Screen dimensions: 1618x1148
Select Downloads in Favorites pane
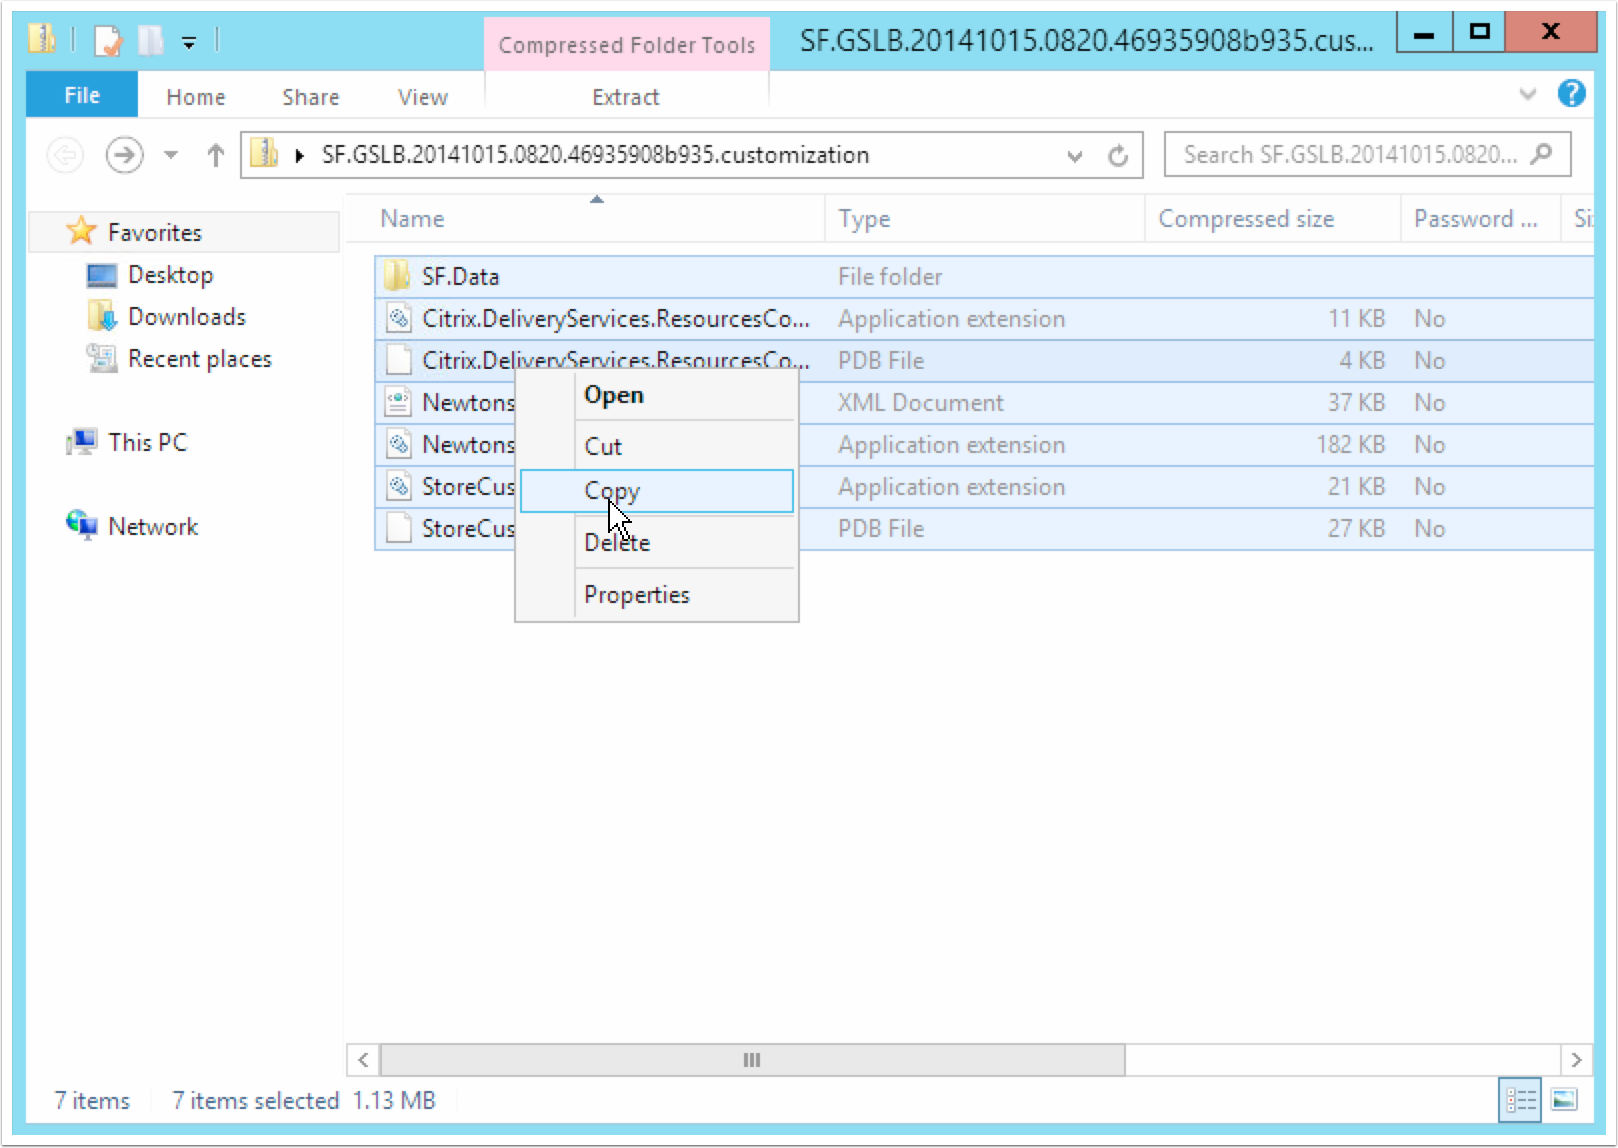[186, 317]
